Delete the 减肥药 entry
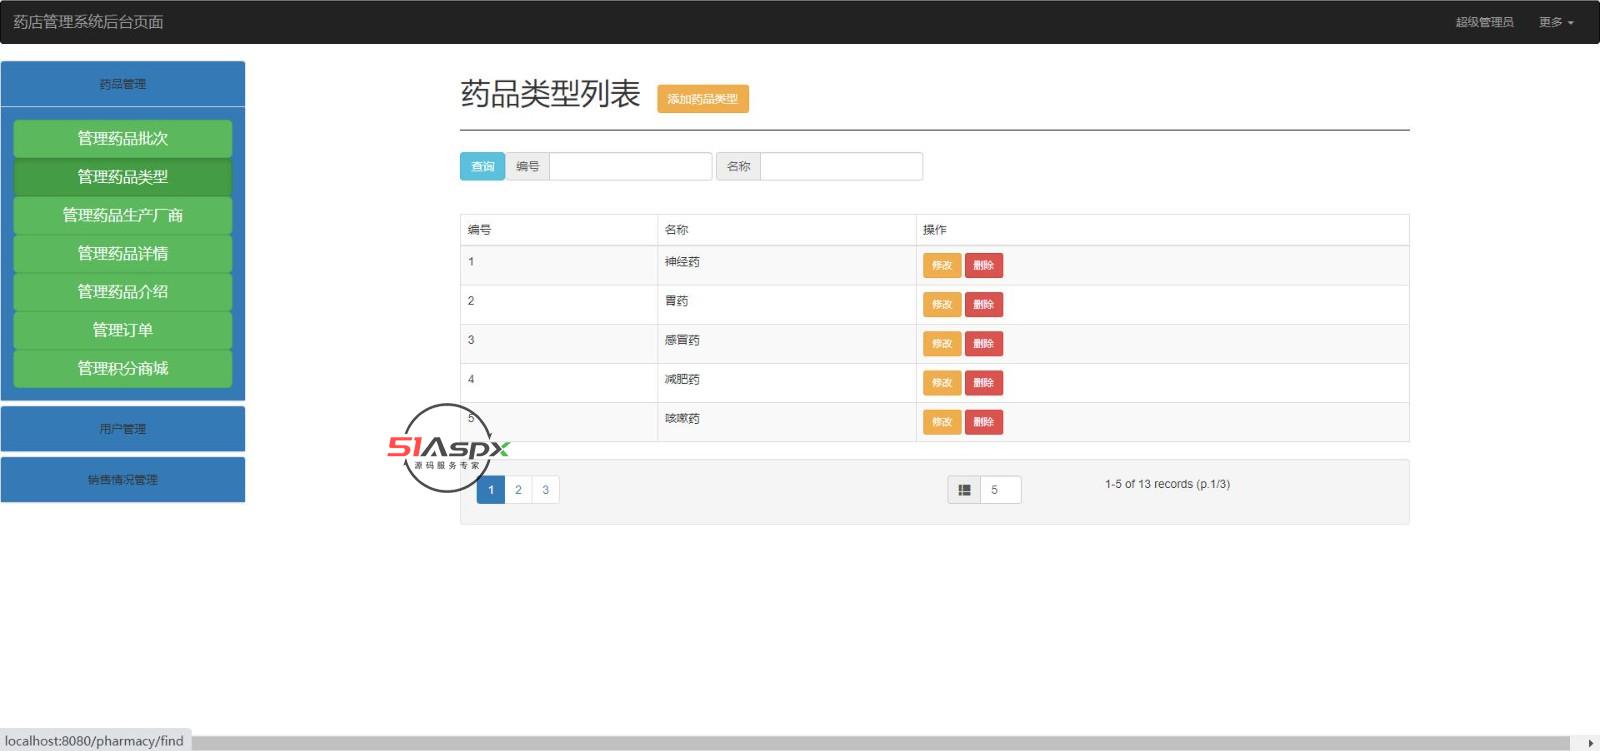The image size is (1600, 751). pyautogui.click(x=983, y=383)
